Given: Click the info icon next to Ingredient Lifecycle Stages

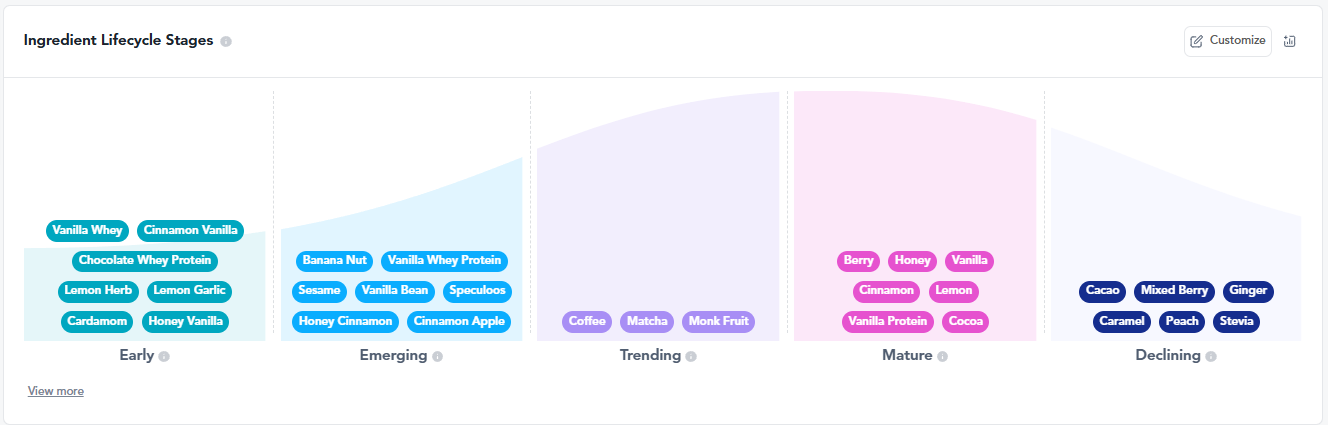Looking at the screenshot, I should click(x=226, y=42).
